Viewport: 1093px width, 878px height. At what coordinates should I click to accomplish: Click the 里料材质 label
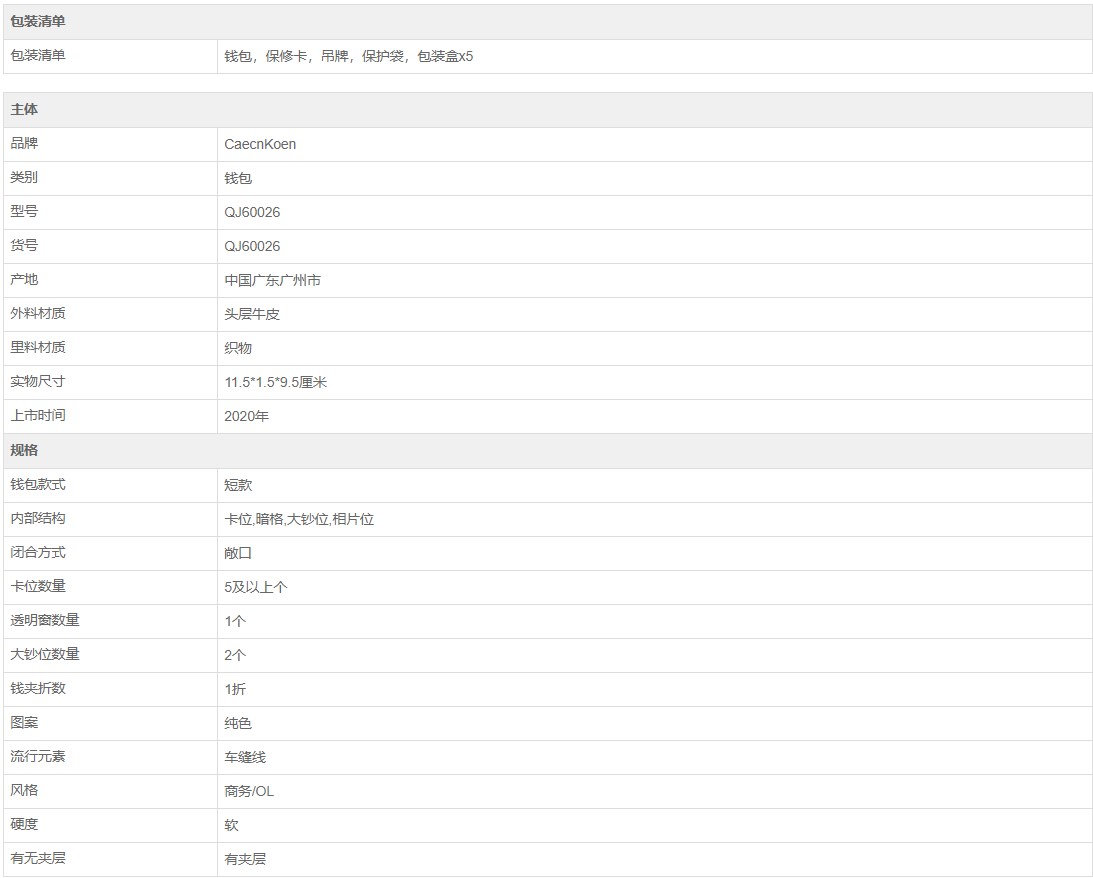(38, 347)
